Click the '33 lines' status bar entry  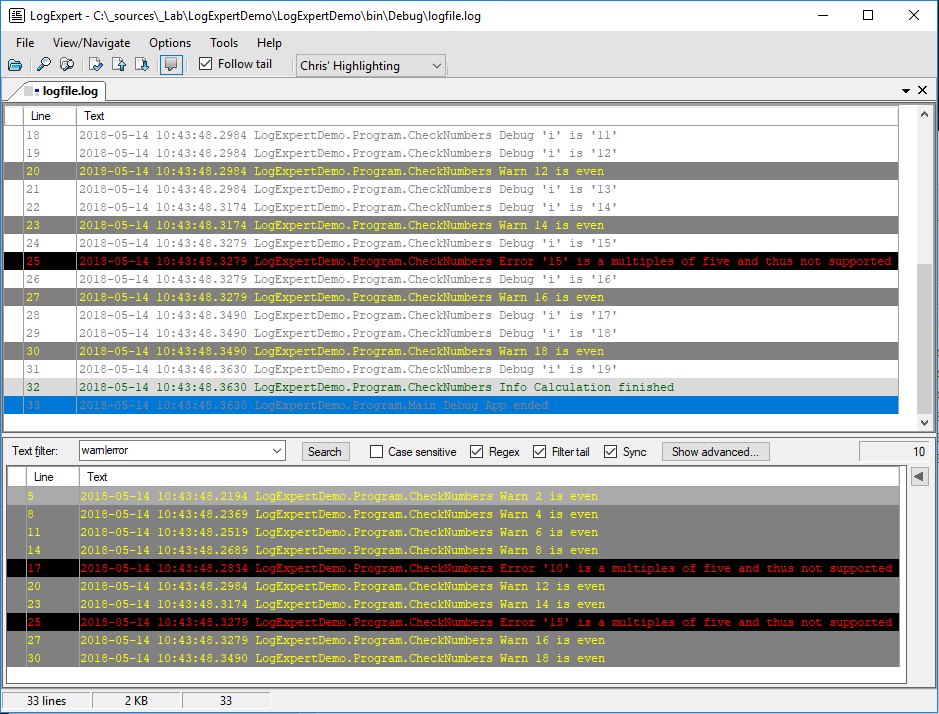click(46, 700)
